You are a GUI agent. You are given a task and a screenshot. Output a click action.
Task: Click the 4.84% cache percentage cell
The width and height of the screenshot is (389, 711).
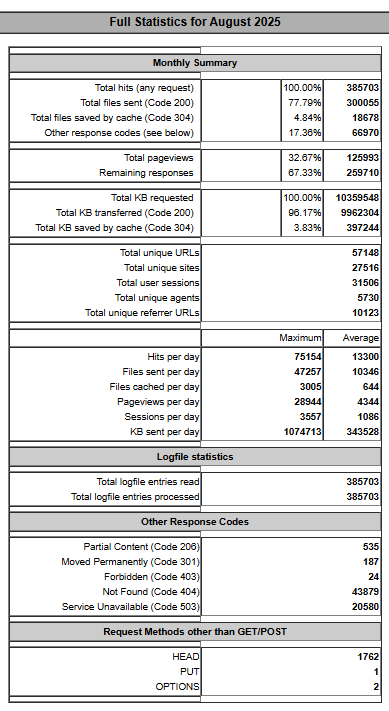click(307, 117)
